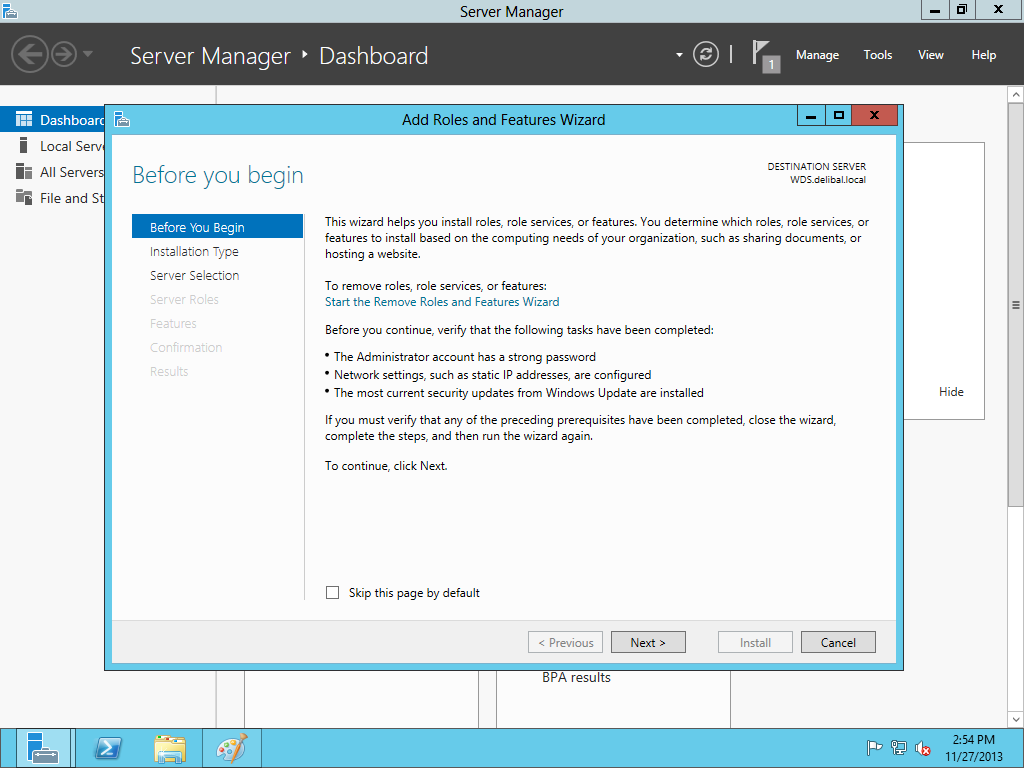Open the Manage menu
This screenshot has width=1024, height=768.
click(817, 55)
